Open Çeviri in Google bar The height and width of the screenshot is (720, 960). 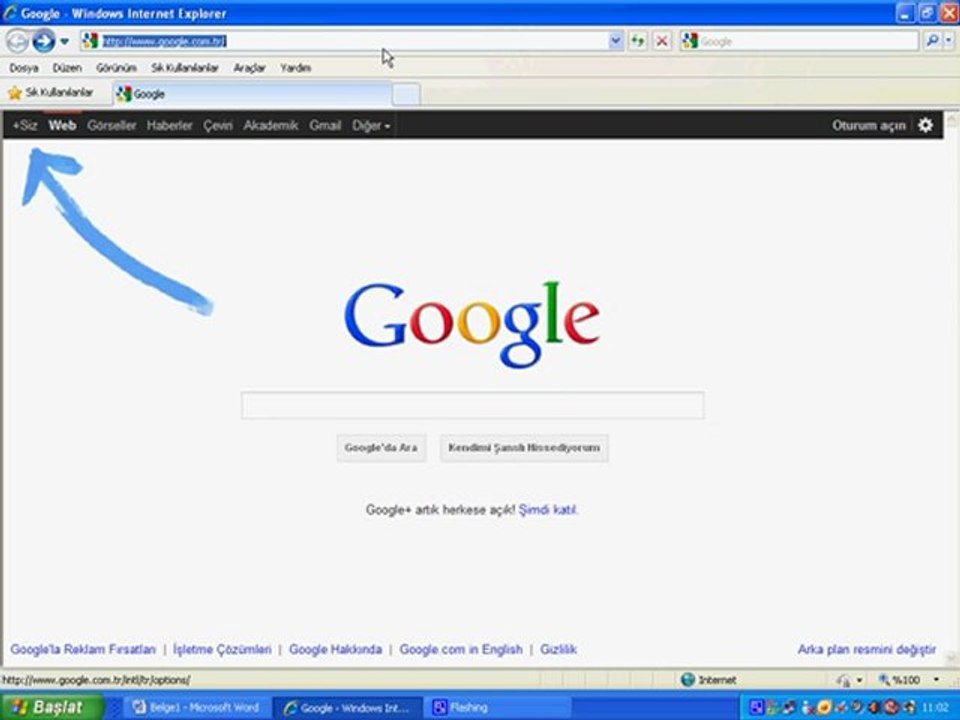218,126
